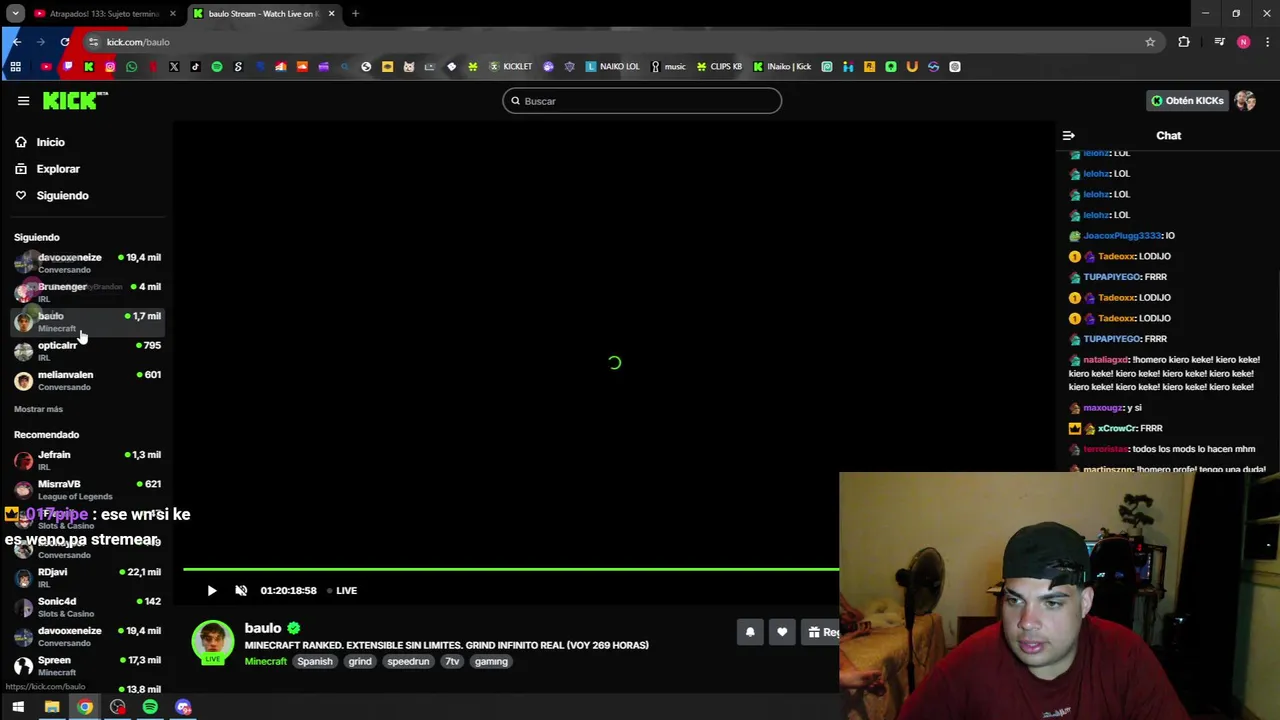Bookmark this page with the star

click(1150, 42)
